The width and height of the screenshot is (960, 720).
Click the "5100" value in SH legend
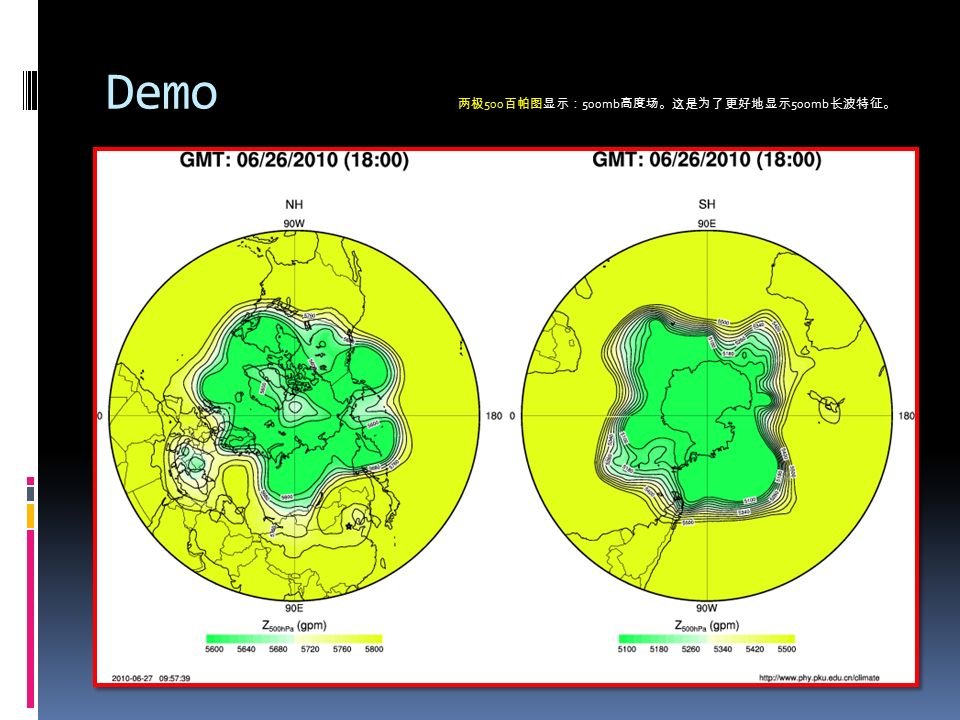point(627,649)
